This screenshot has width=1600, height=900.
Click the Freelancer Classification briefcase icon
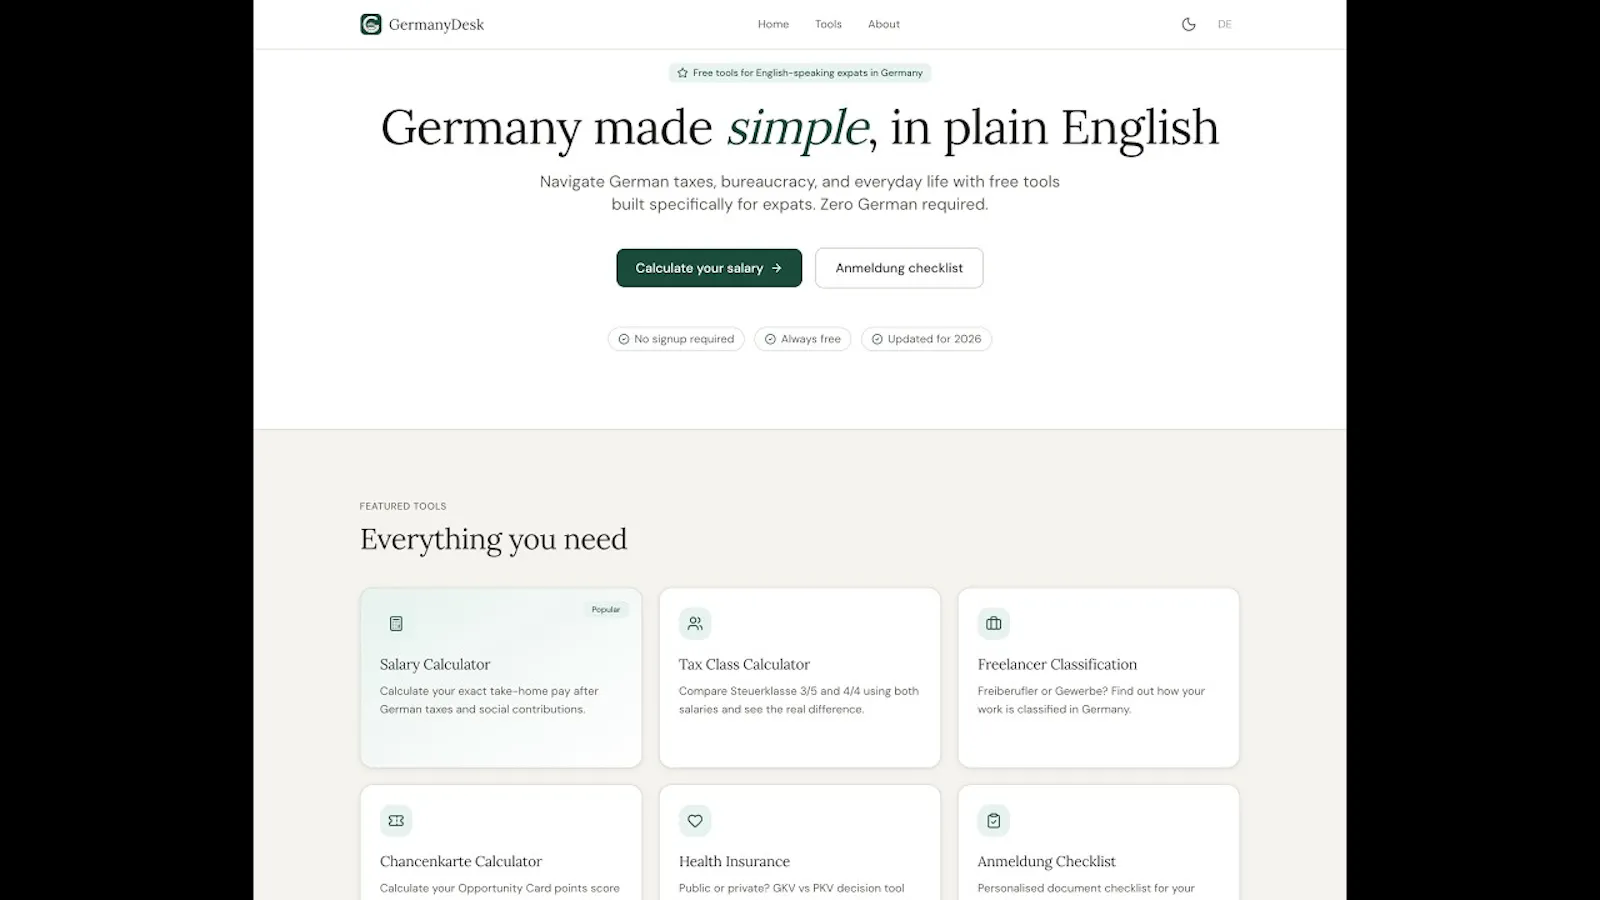tap(994, 624)
